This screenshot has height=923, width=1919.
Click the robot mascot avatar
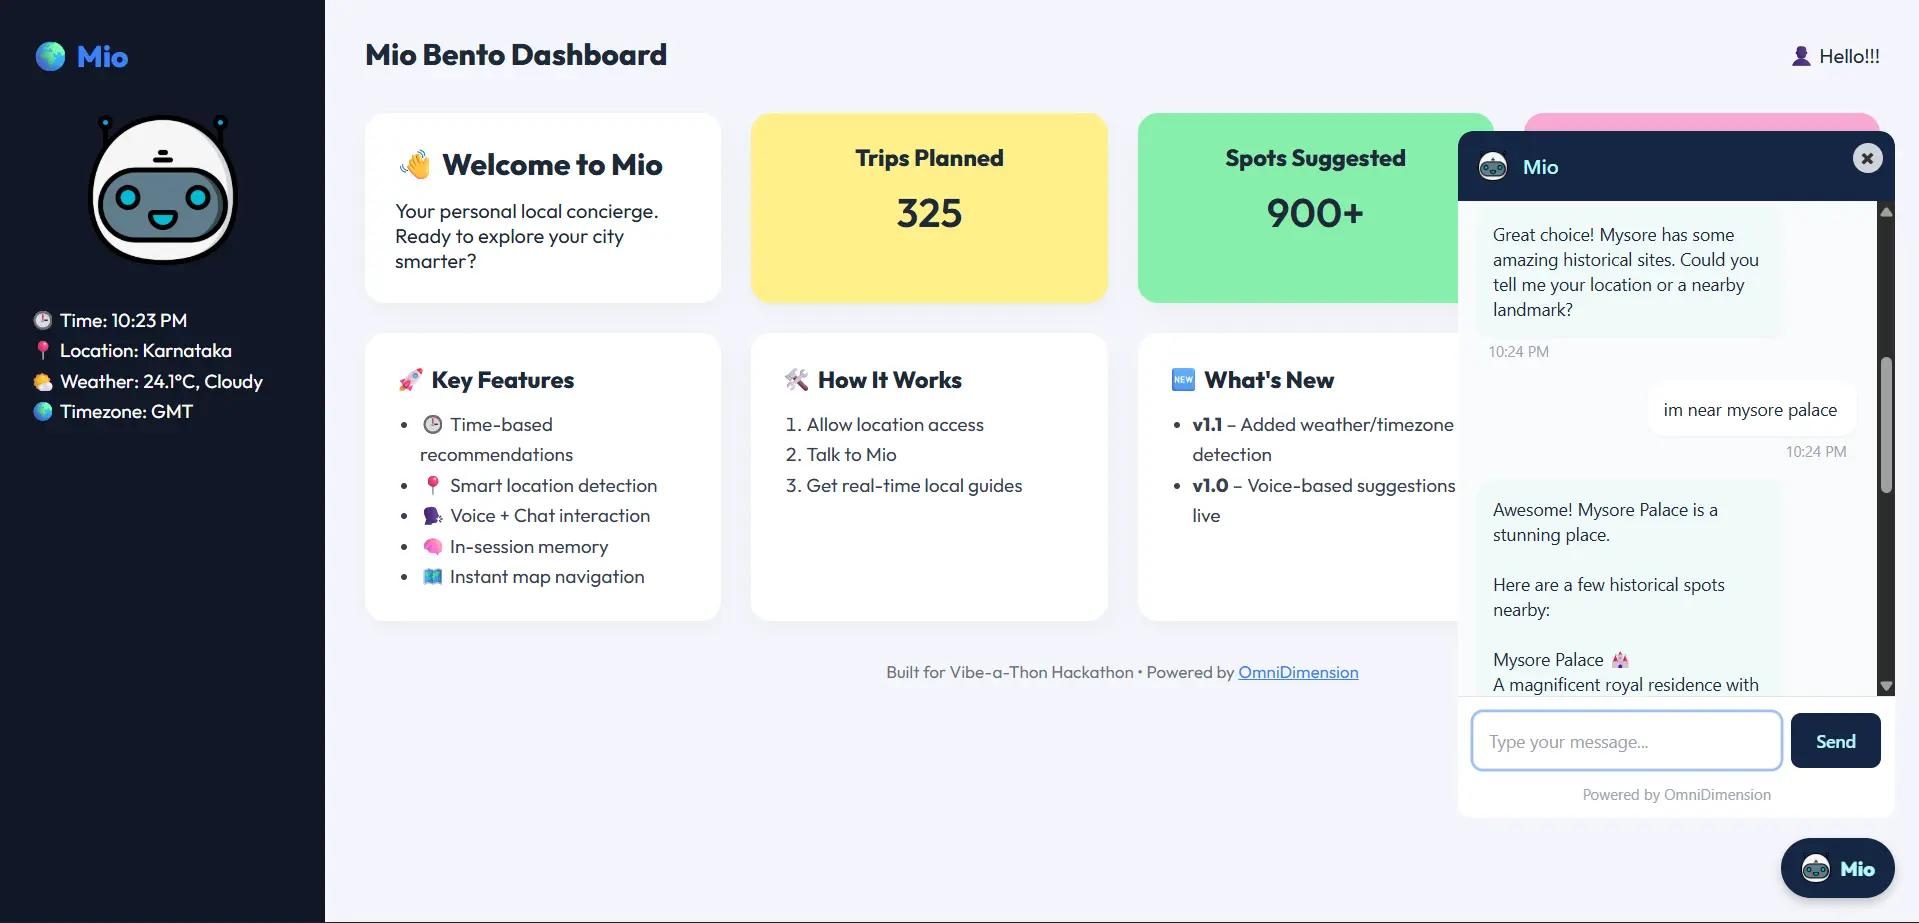(x=161, y=188)
